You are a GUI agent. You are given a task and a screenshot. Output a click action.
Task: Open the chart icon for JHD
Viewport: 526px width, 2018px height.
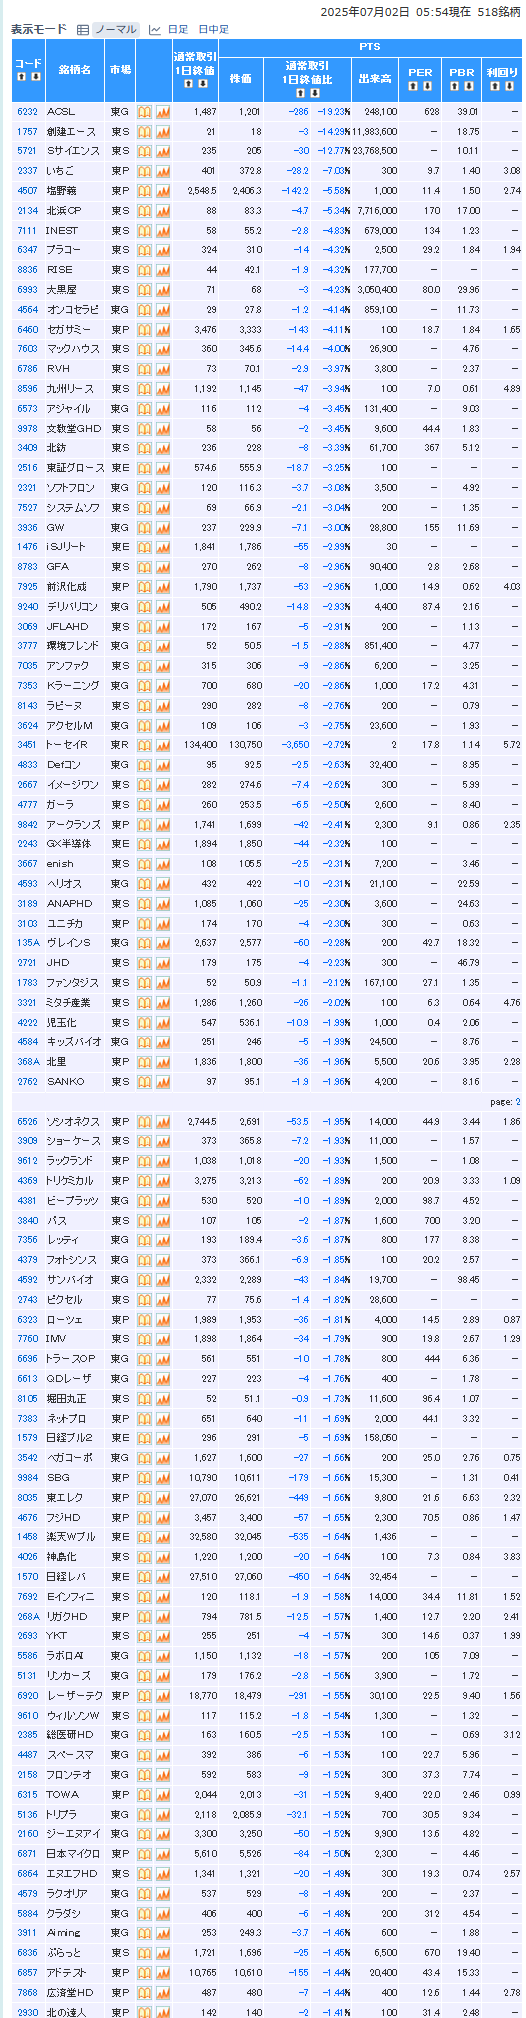pyautogui.click(x=163, y=963)
